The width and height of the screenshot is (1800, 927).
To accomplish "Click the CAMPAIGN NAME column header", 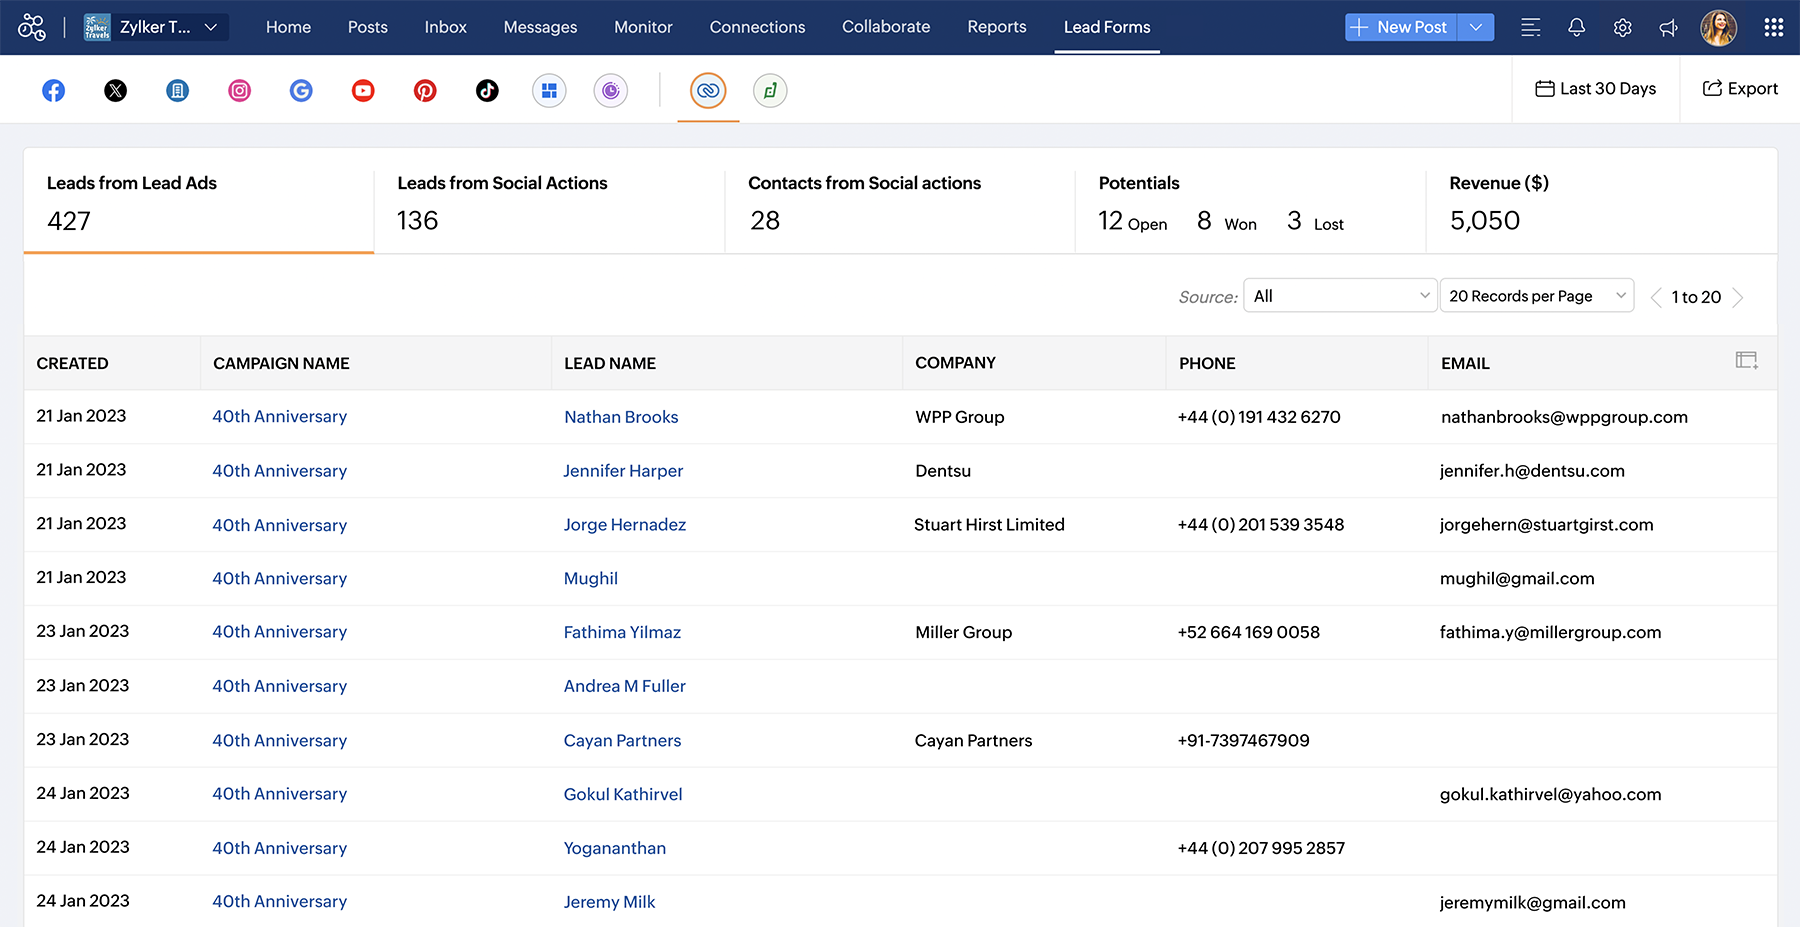I will point(281,363).
